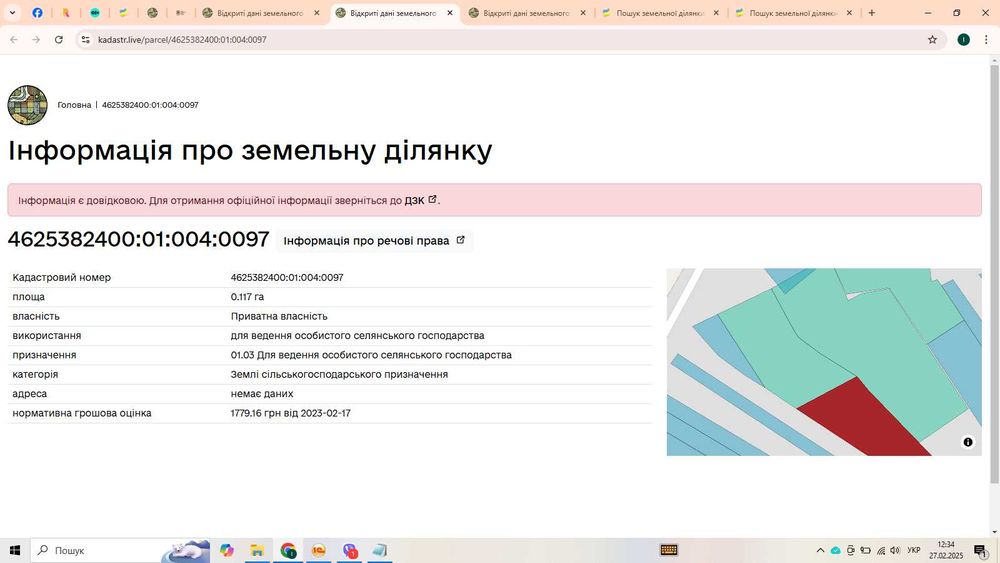Open the clock and calendar
Viewport: 1000px width, 563px height.
tap(946, 550)
